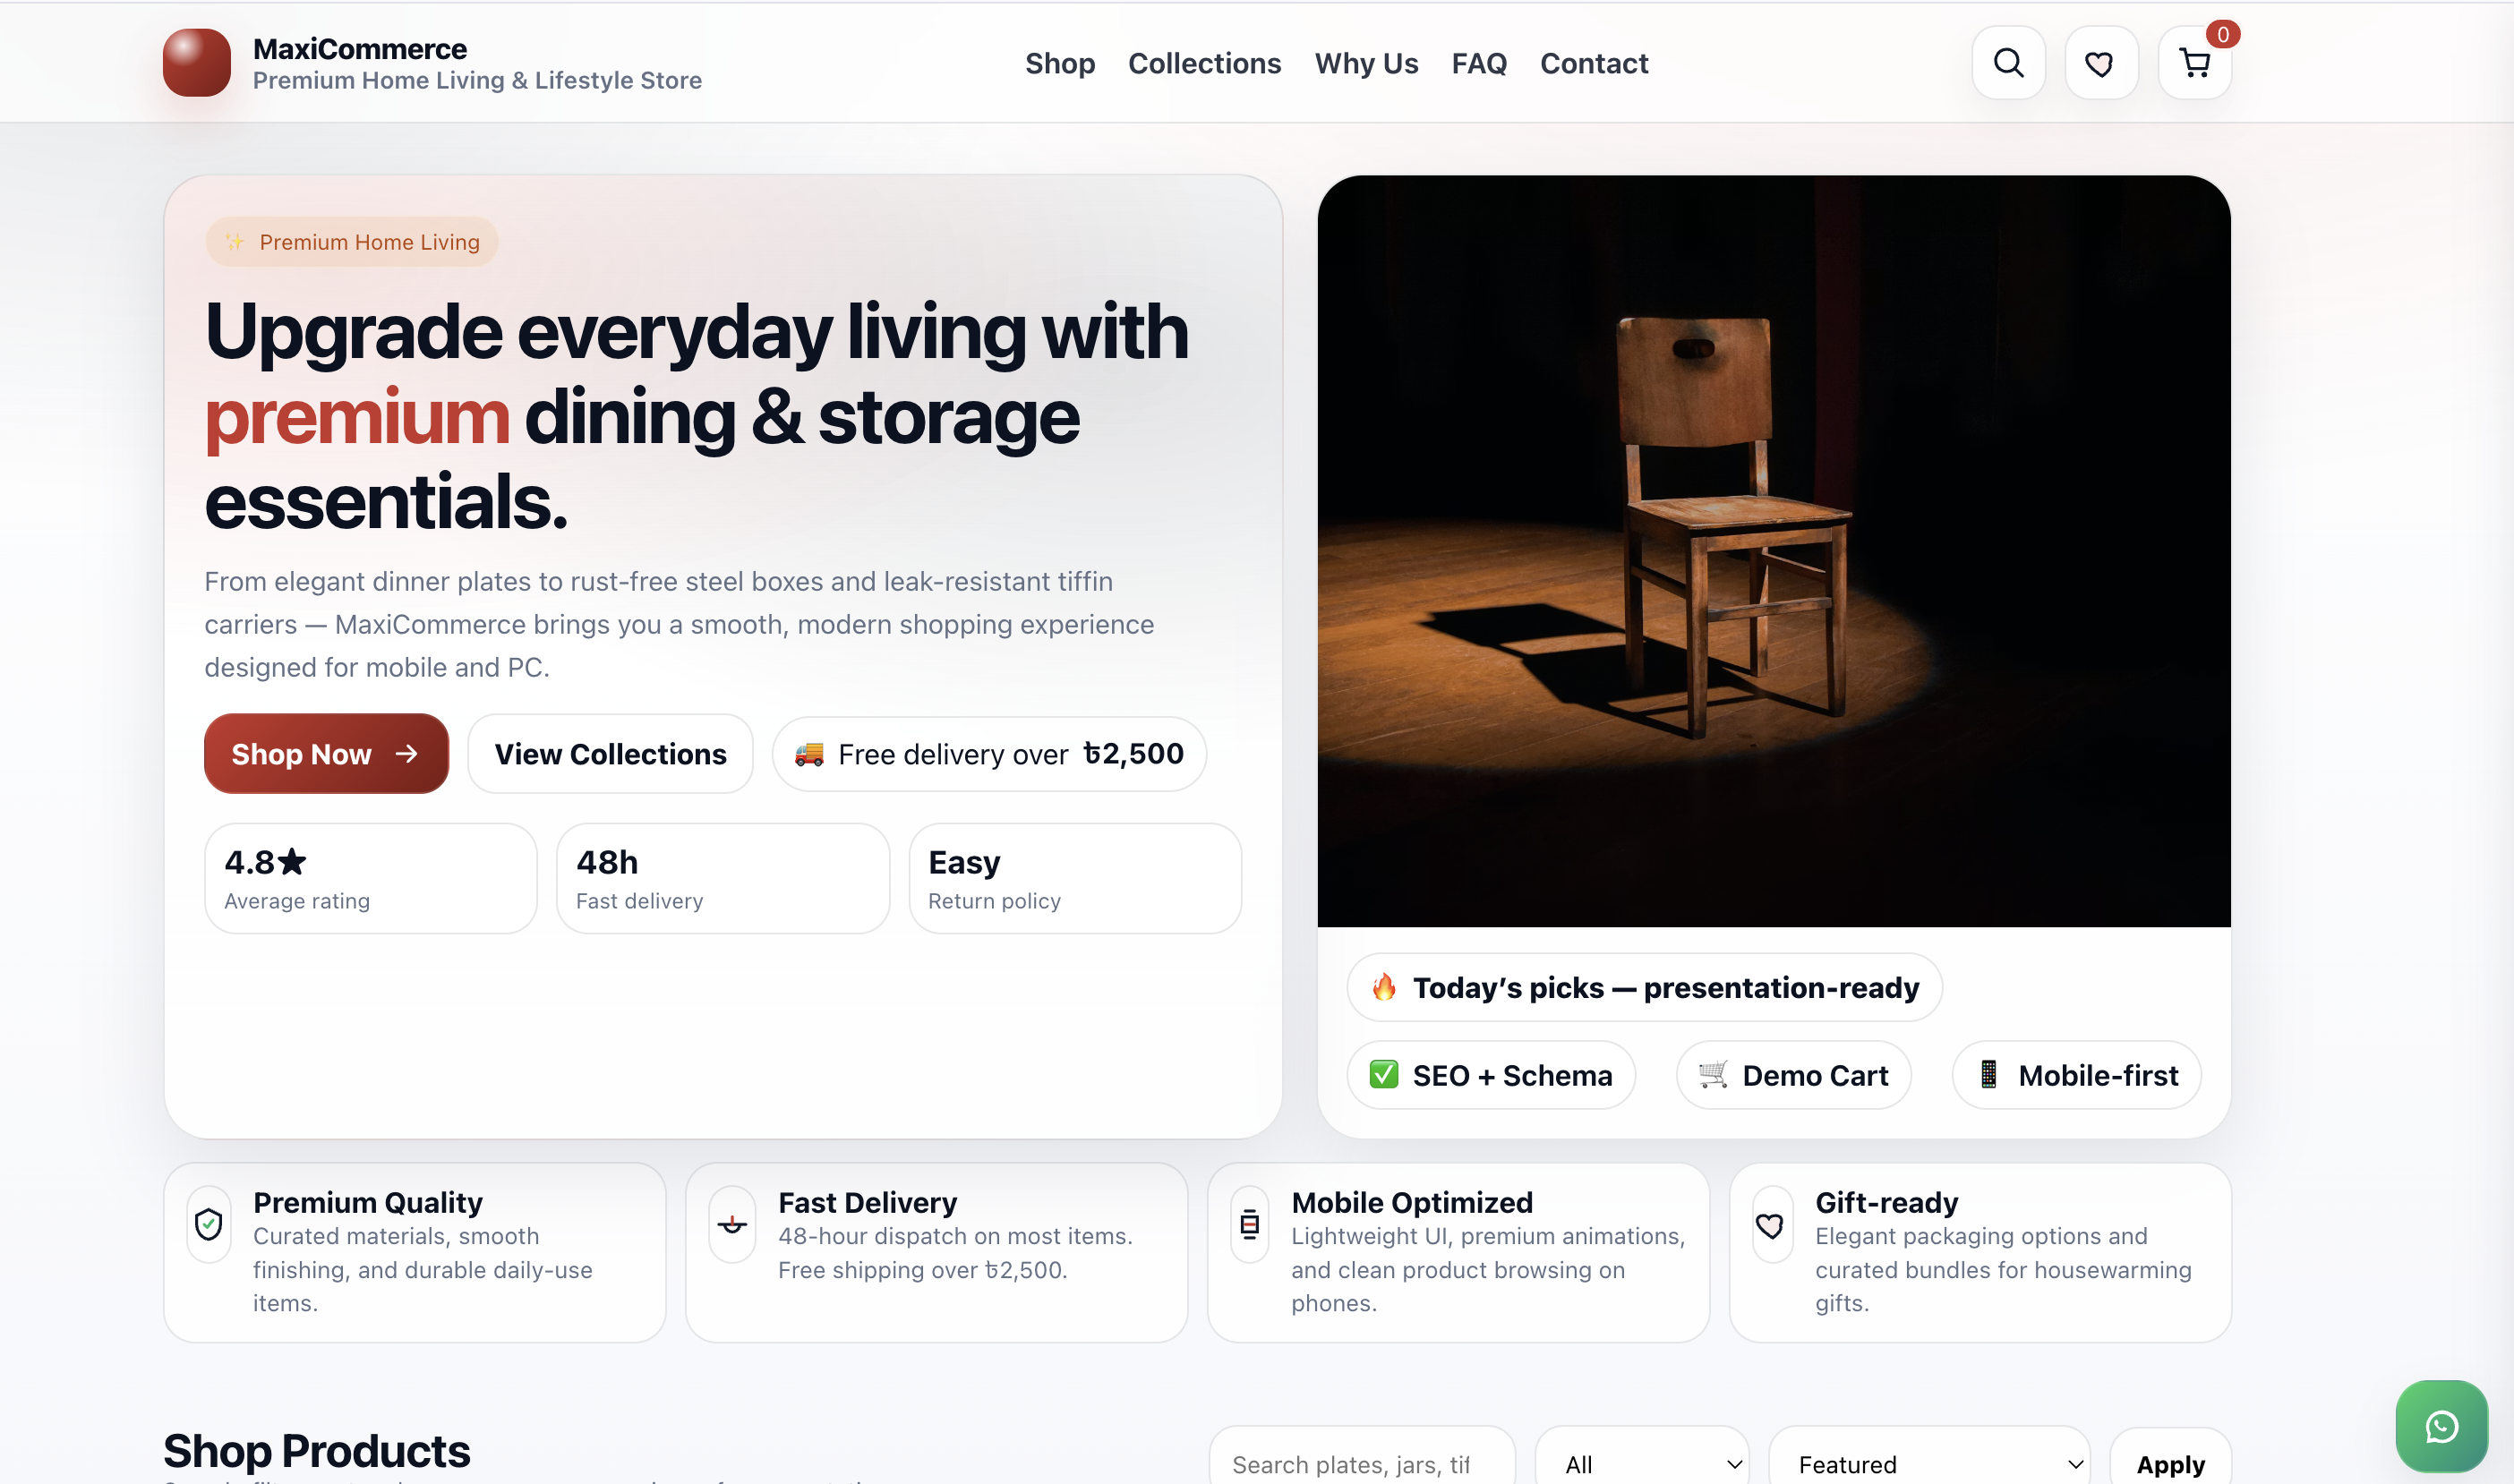
Task: Click the Mobile Optimized phone icon
Action: click(1249, 1223)
